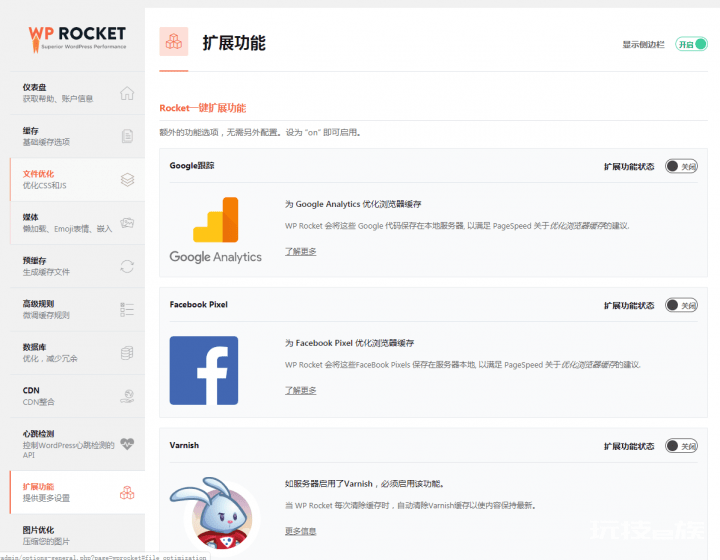Select the 文件优化 menu item

(x=77, y=179)
